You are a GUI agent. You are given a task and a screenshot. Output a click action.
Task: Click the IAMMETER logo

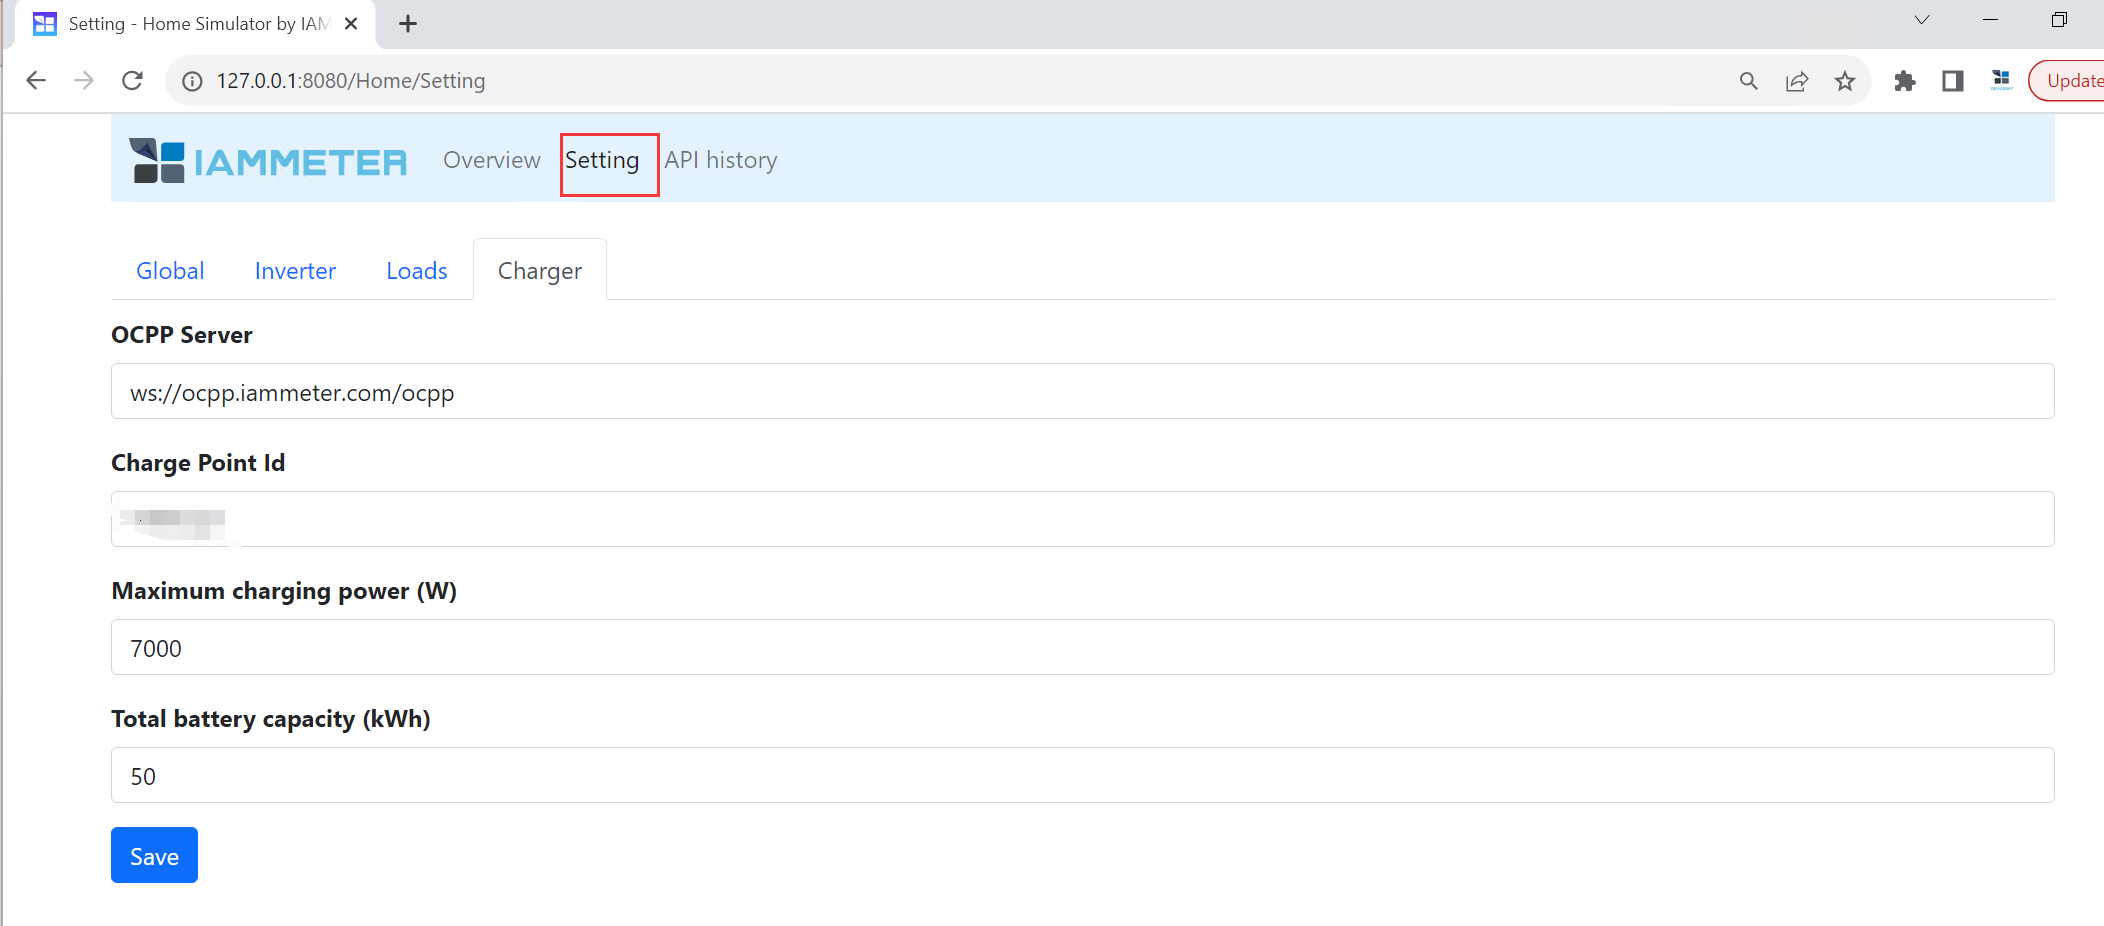click(x=268, y=161)
